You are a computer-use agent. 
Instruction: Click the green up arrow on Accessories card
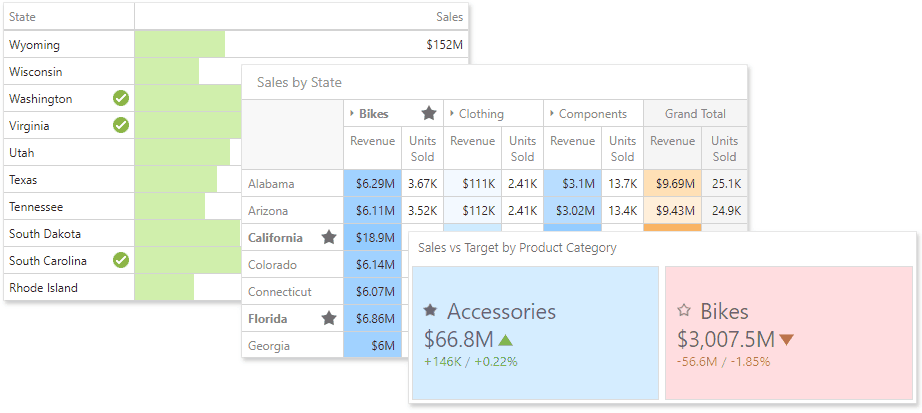(505, 340)
